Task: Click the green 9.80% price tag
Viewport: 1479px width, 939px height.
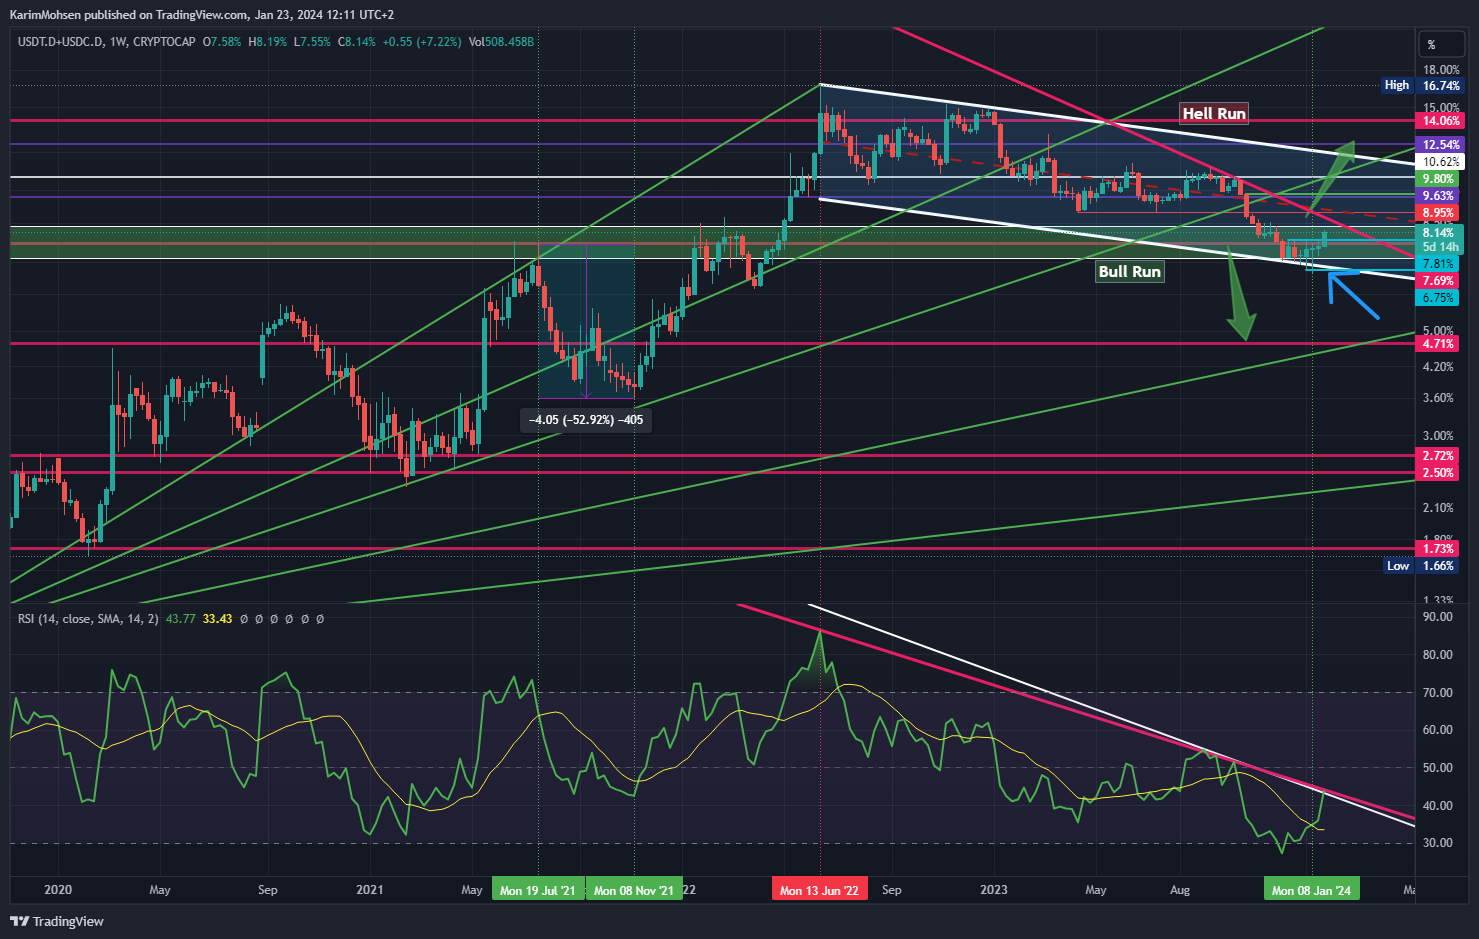Action: 1438,179
